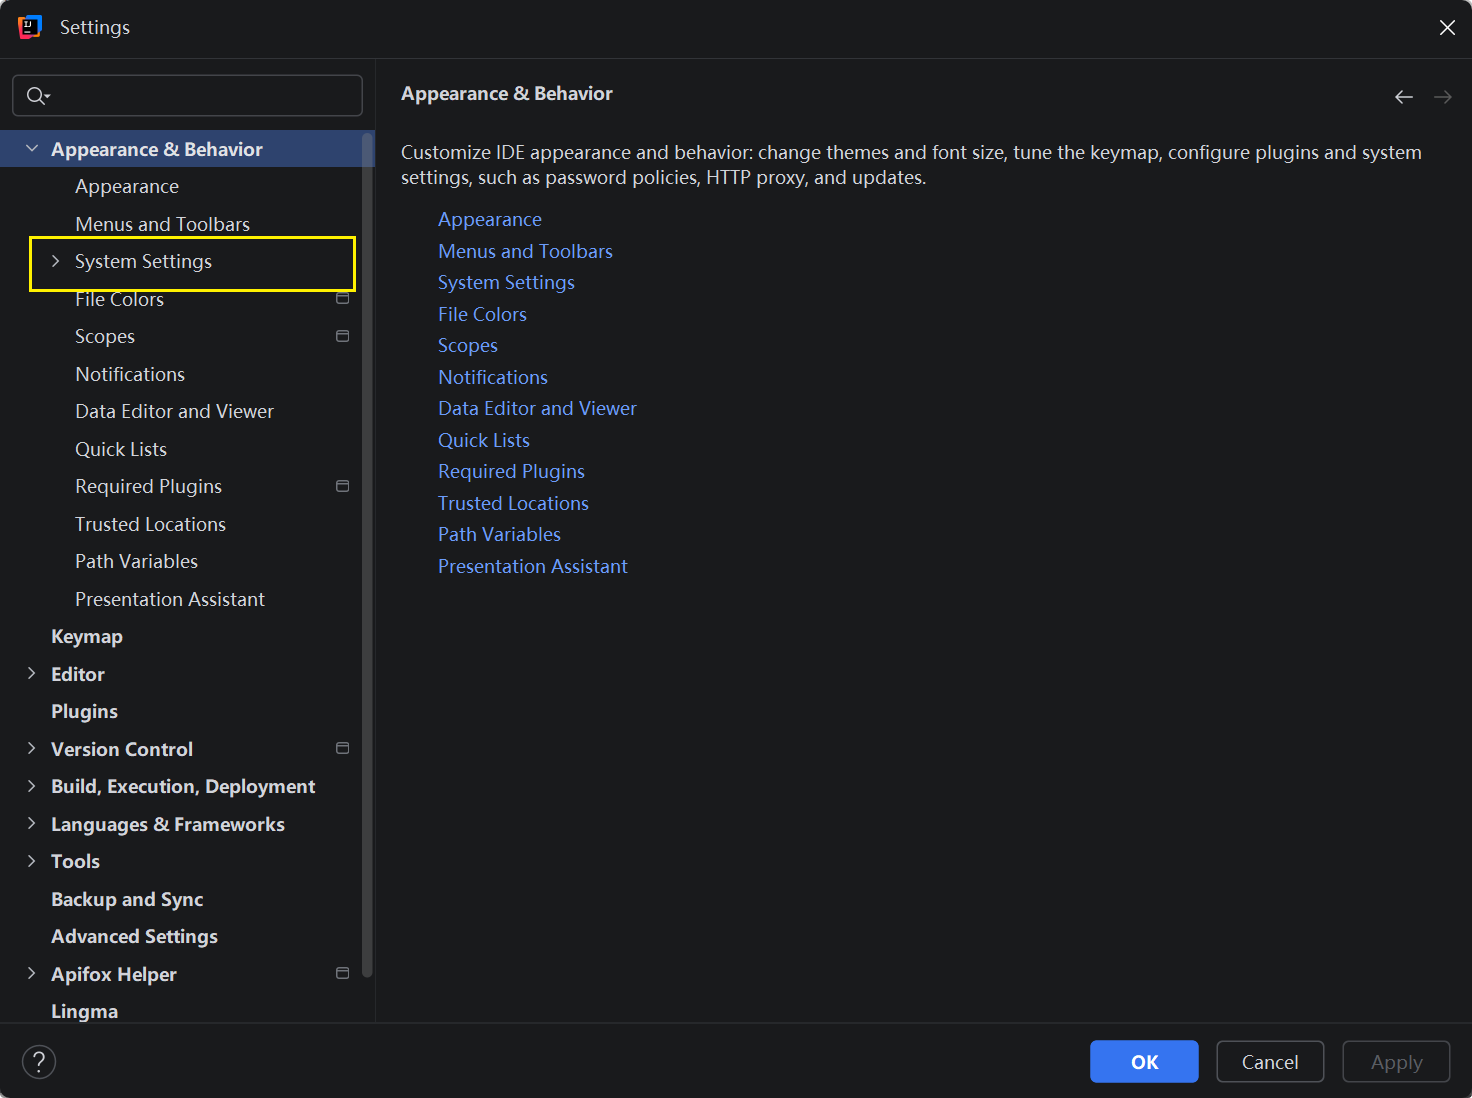
Task: Click project-level icon beside Apifox Helper
Action: [x=342, y=974]
